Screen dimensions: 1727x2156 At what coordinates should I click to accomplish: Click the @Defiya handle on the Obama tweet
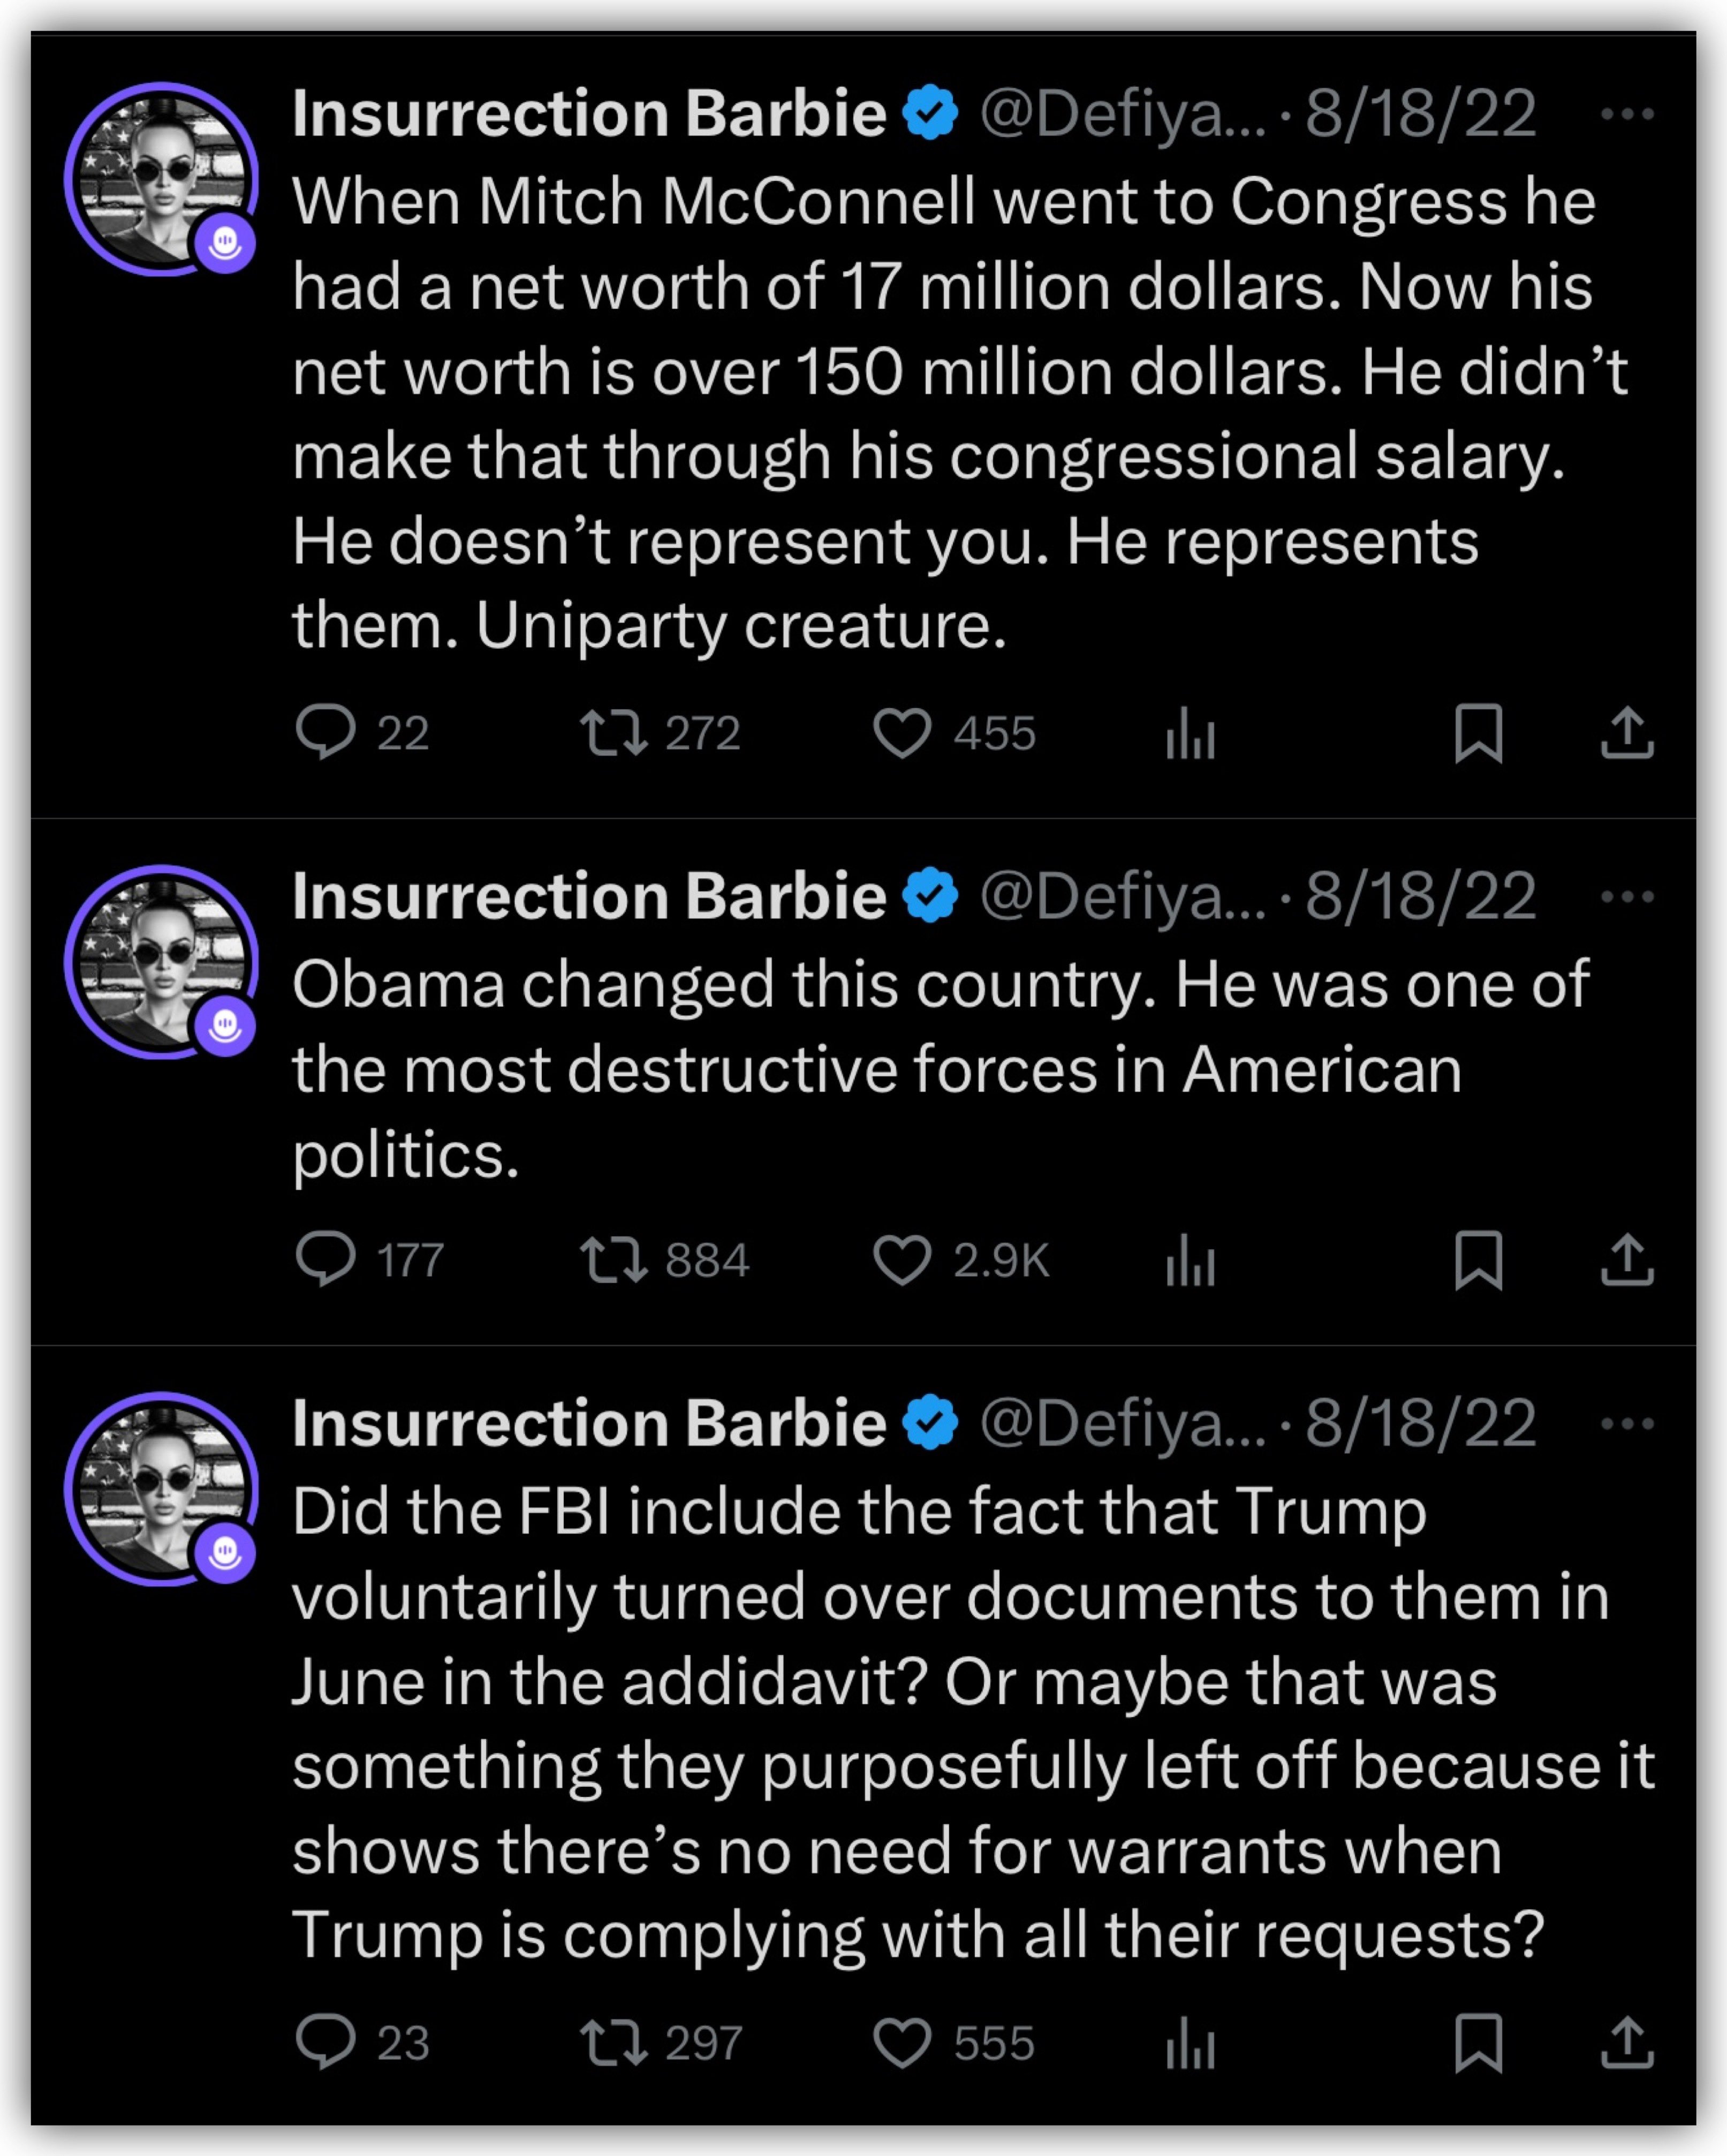1122,896
